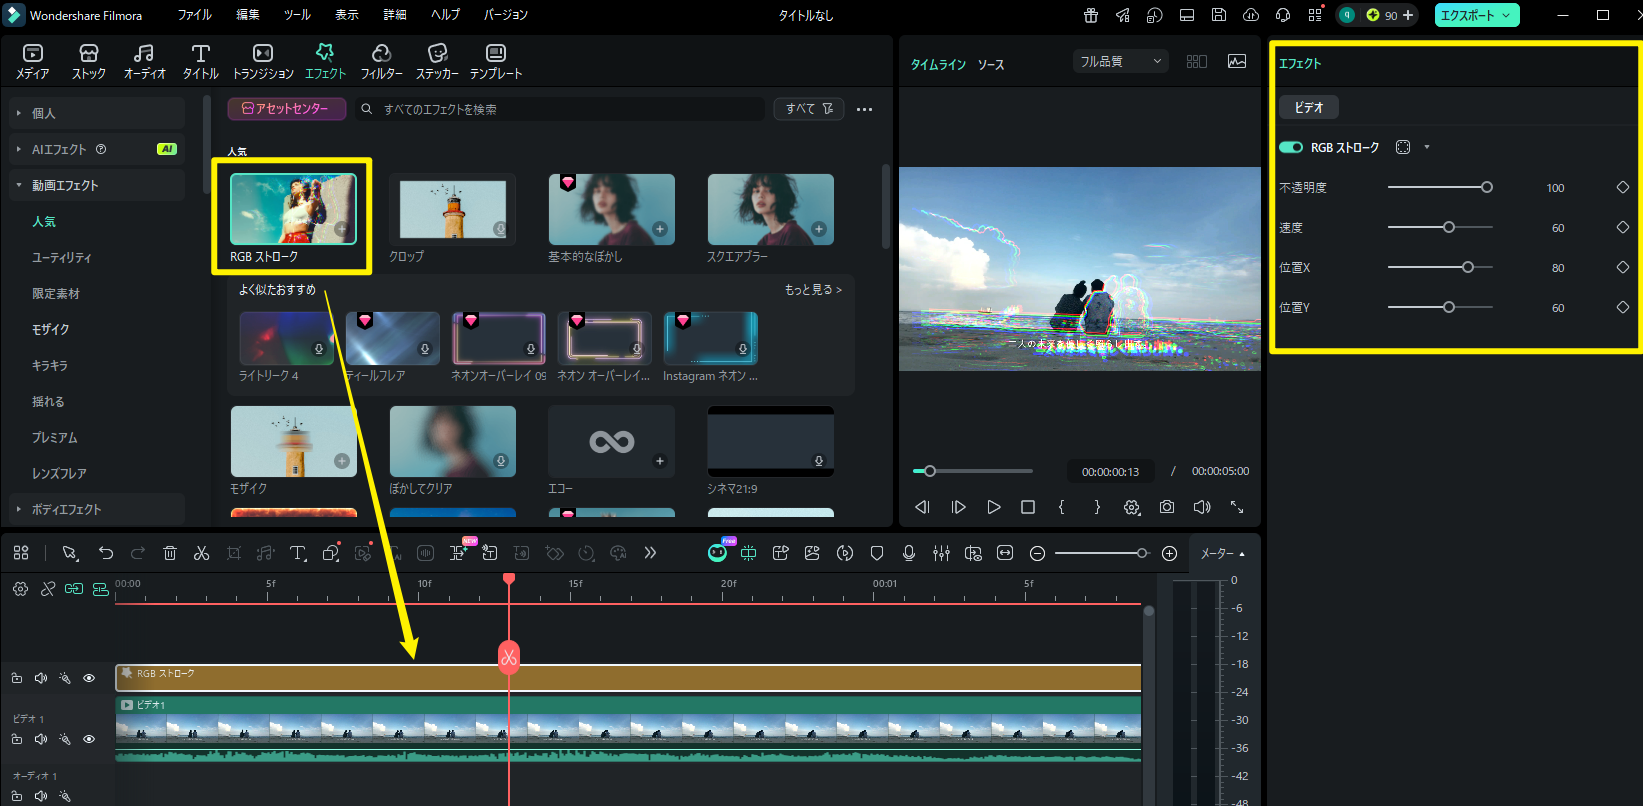Open the 編集 menu

point(248,15)
